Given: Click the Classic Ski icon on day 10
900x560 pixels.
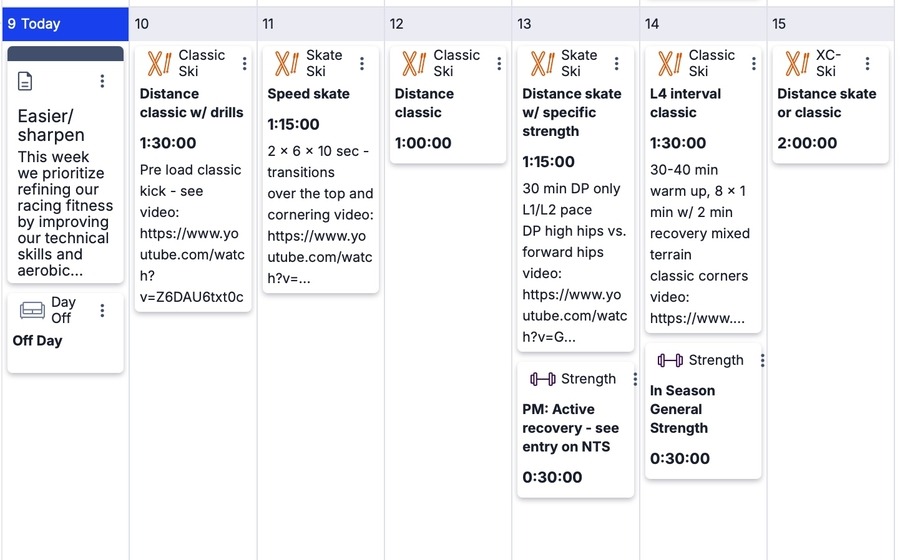Looking at the screenshot, I should tap(159, 64).
